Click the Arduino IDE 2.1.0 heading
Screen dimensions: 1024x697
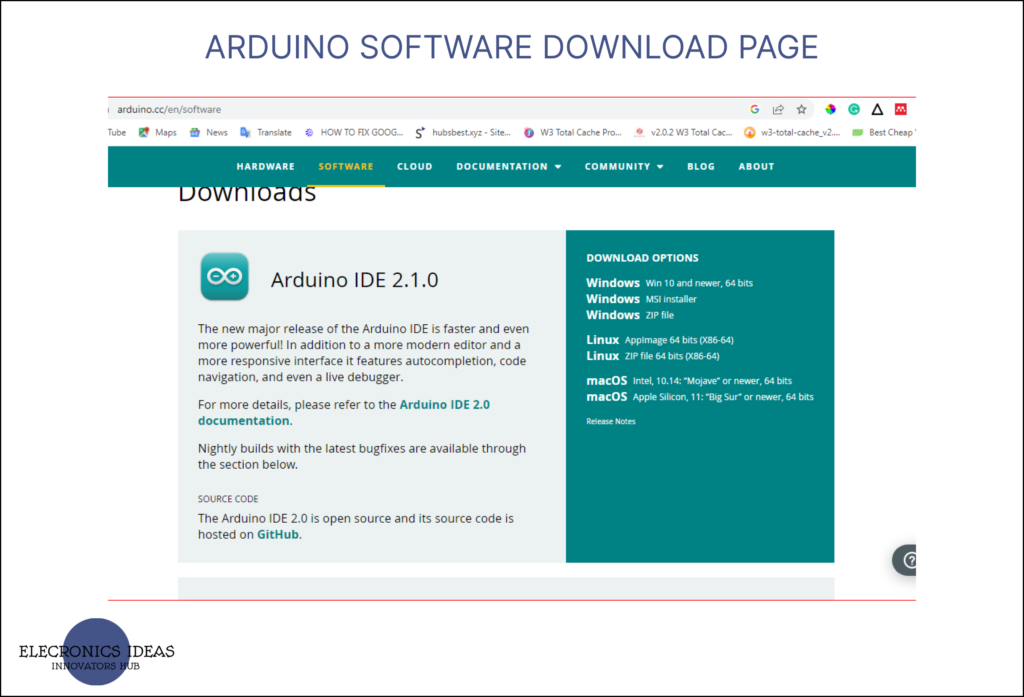[x=355, y=280]
